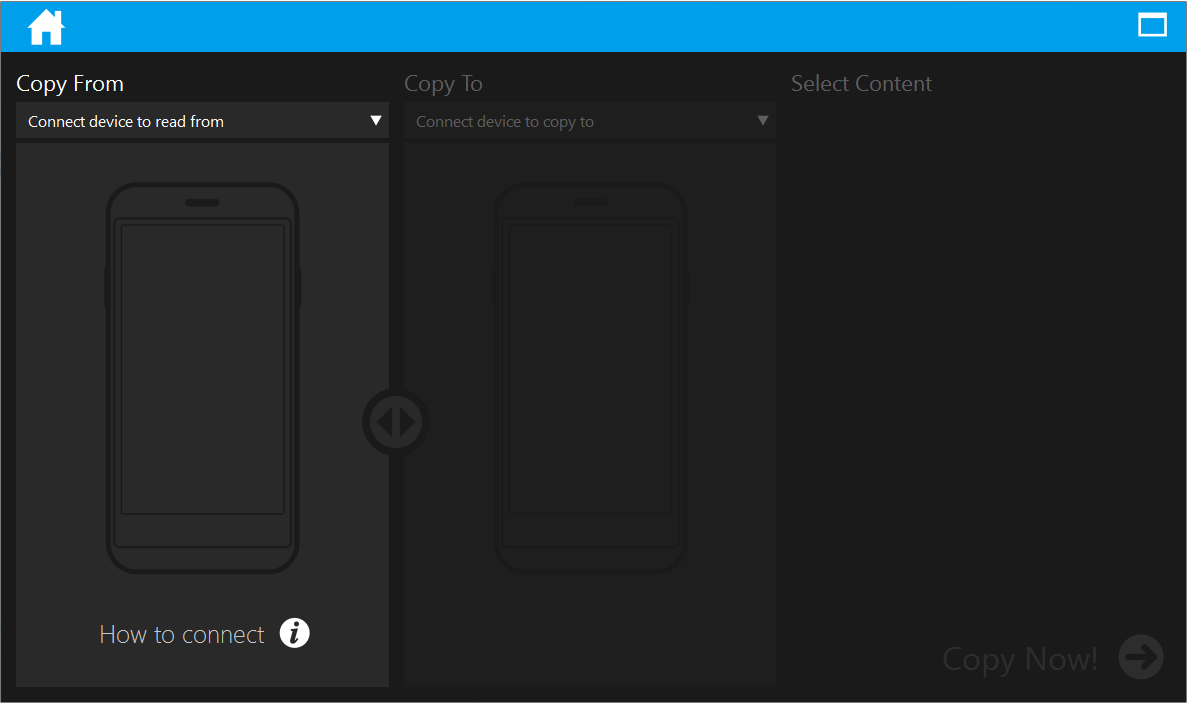This screenshot has width=1187, height=703.
Task: Select the Copy To phone illustration
Action: pos(590,378)
